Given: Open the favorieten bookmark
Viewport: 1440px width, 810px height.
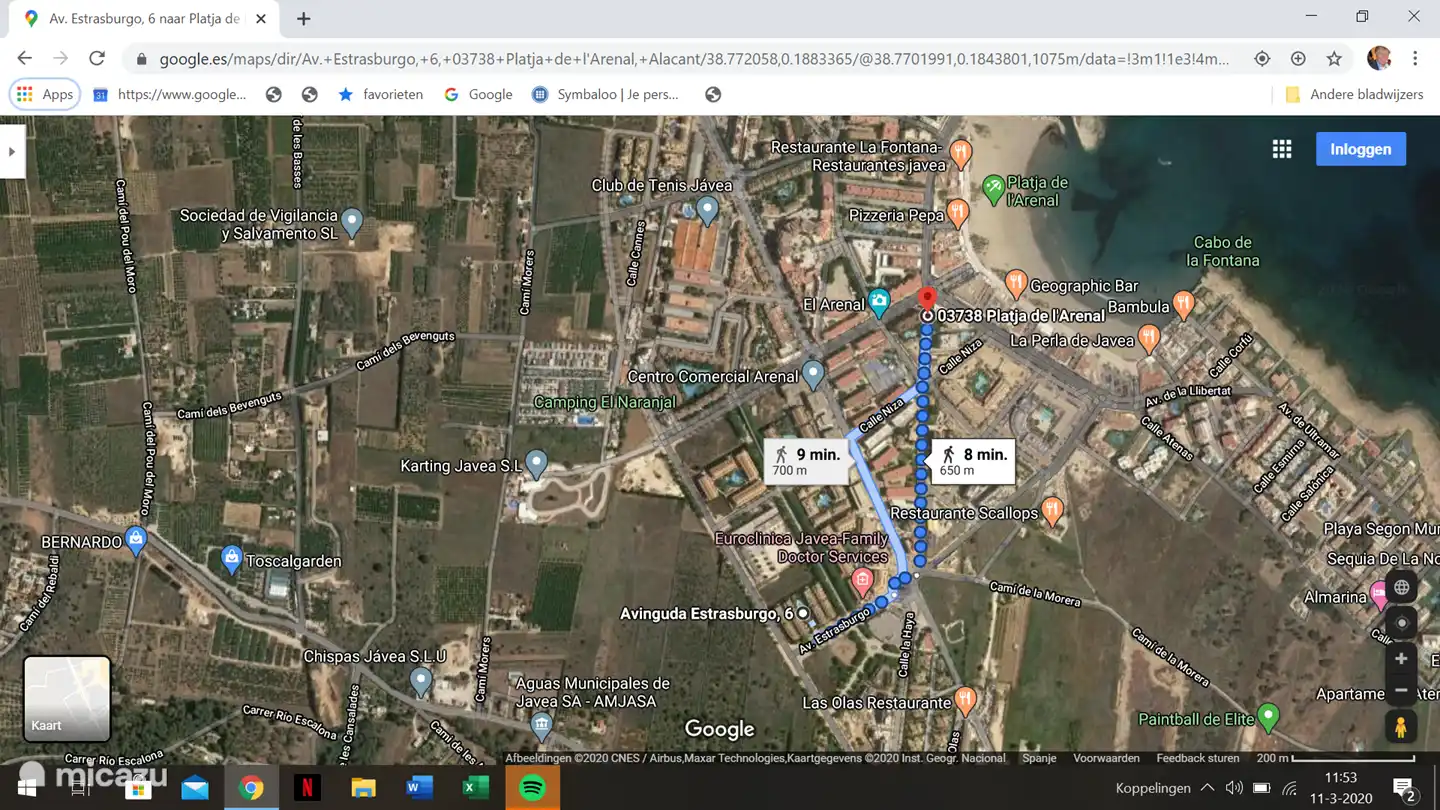Looking at the screenshot, I should (381, 94).
